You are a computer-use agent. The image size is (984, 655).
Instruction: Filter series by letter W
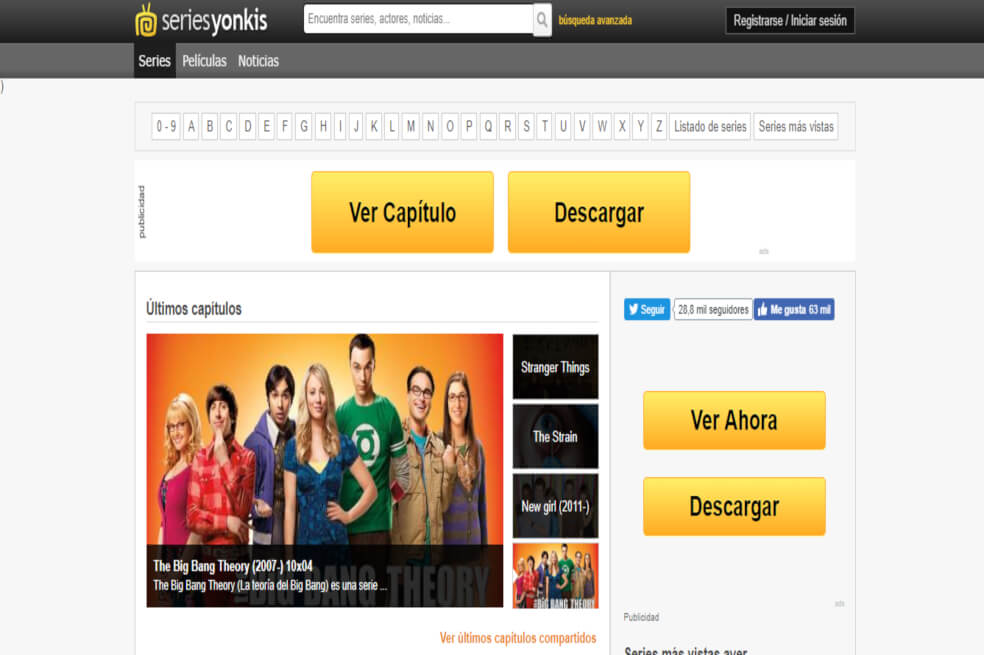(x=602, y=127)
